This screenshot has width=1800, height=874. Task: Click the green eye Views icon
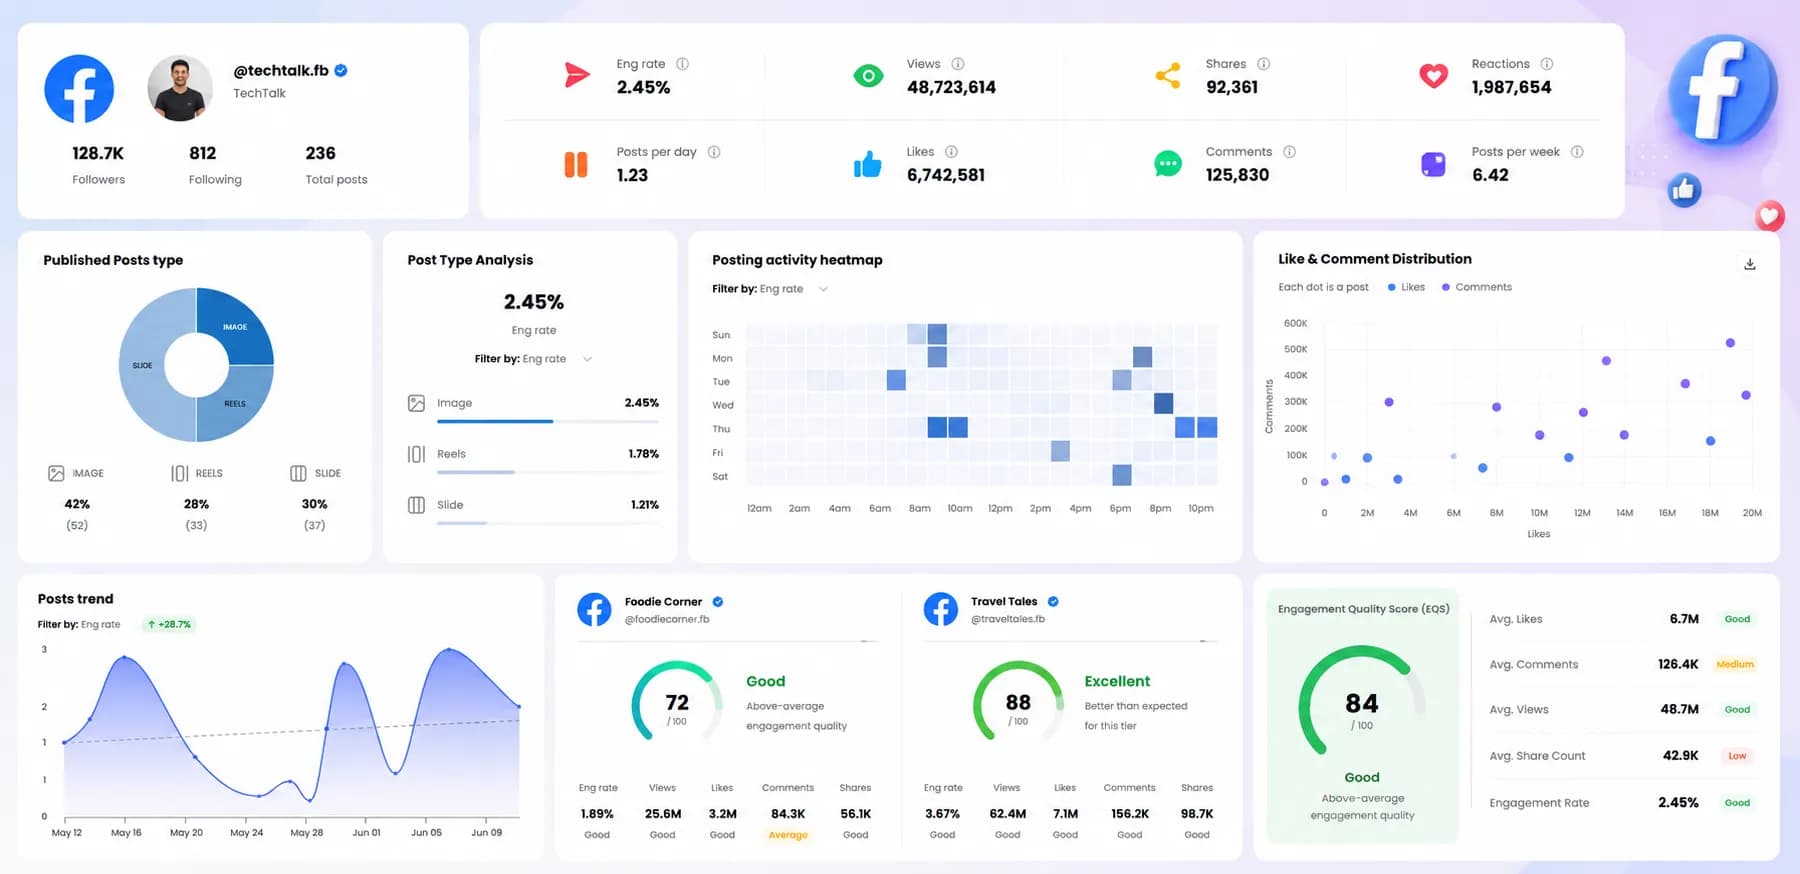[868, 75]
